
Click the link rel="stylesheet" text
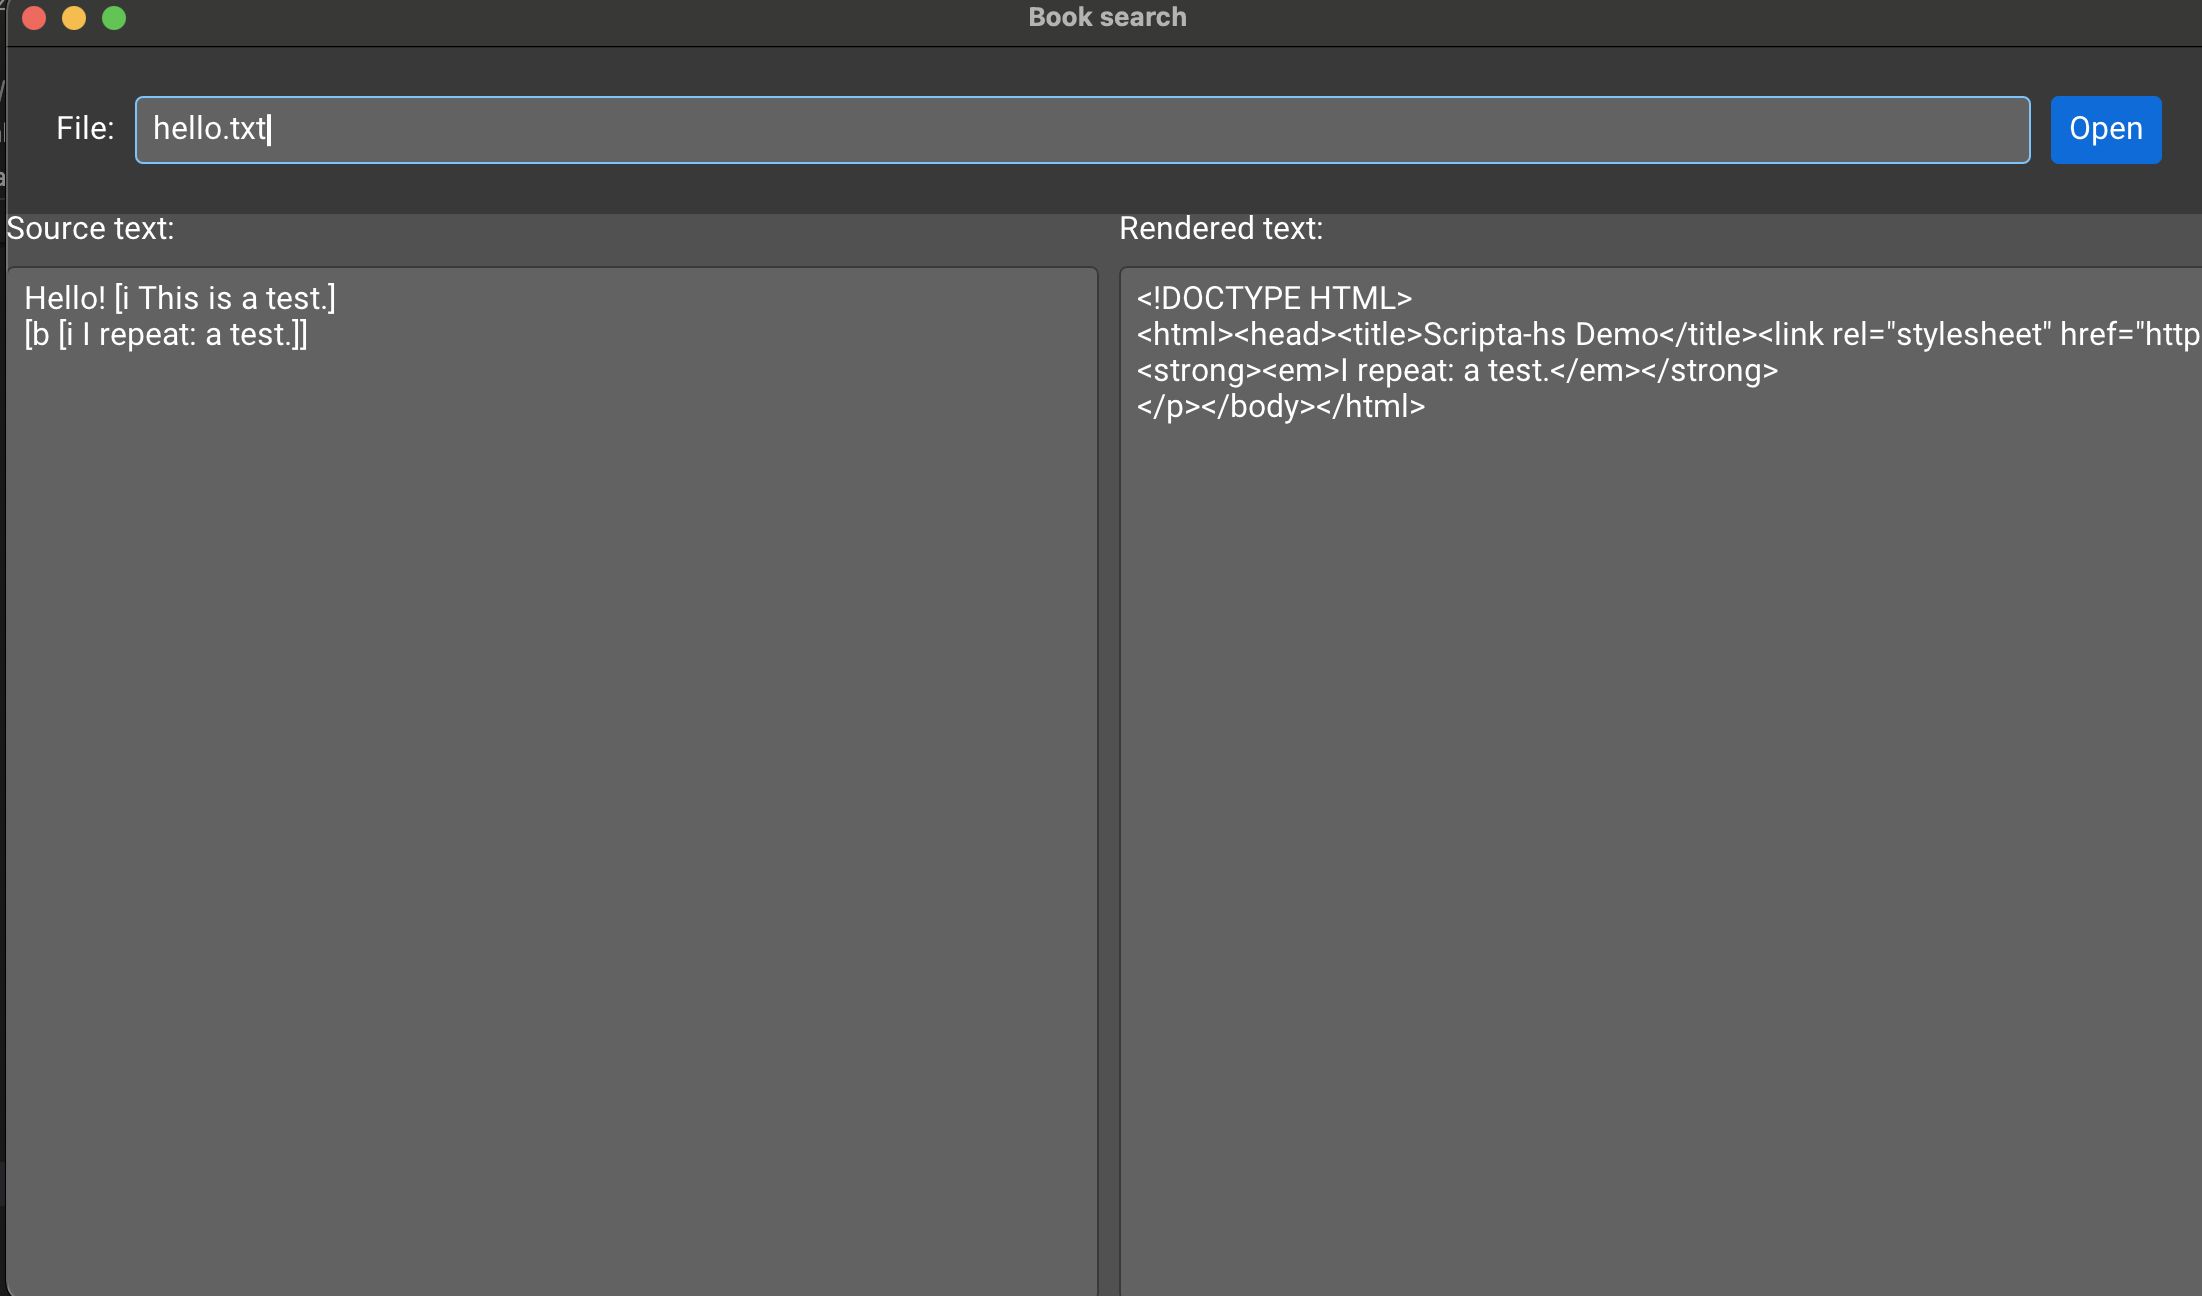pos(1912,335)
